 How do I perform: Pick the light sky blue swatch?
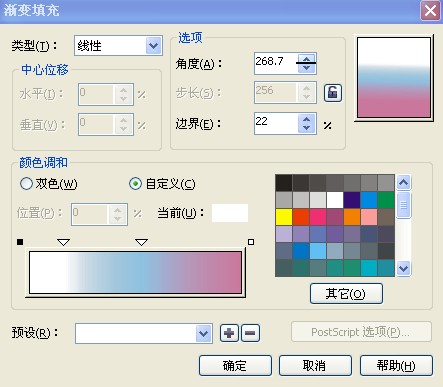click(x=318, y=251)
